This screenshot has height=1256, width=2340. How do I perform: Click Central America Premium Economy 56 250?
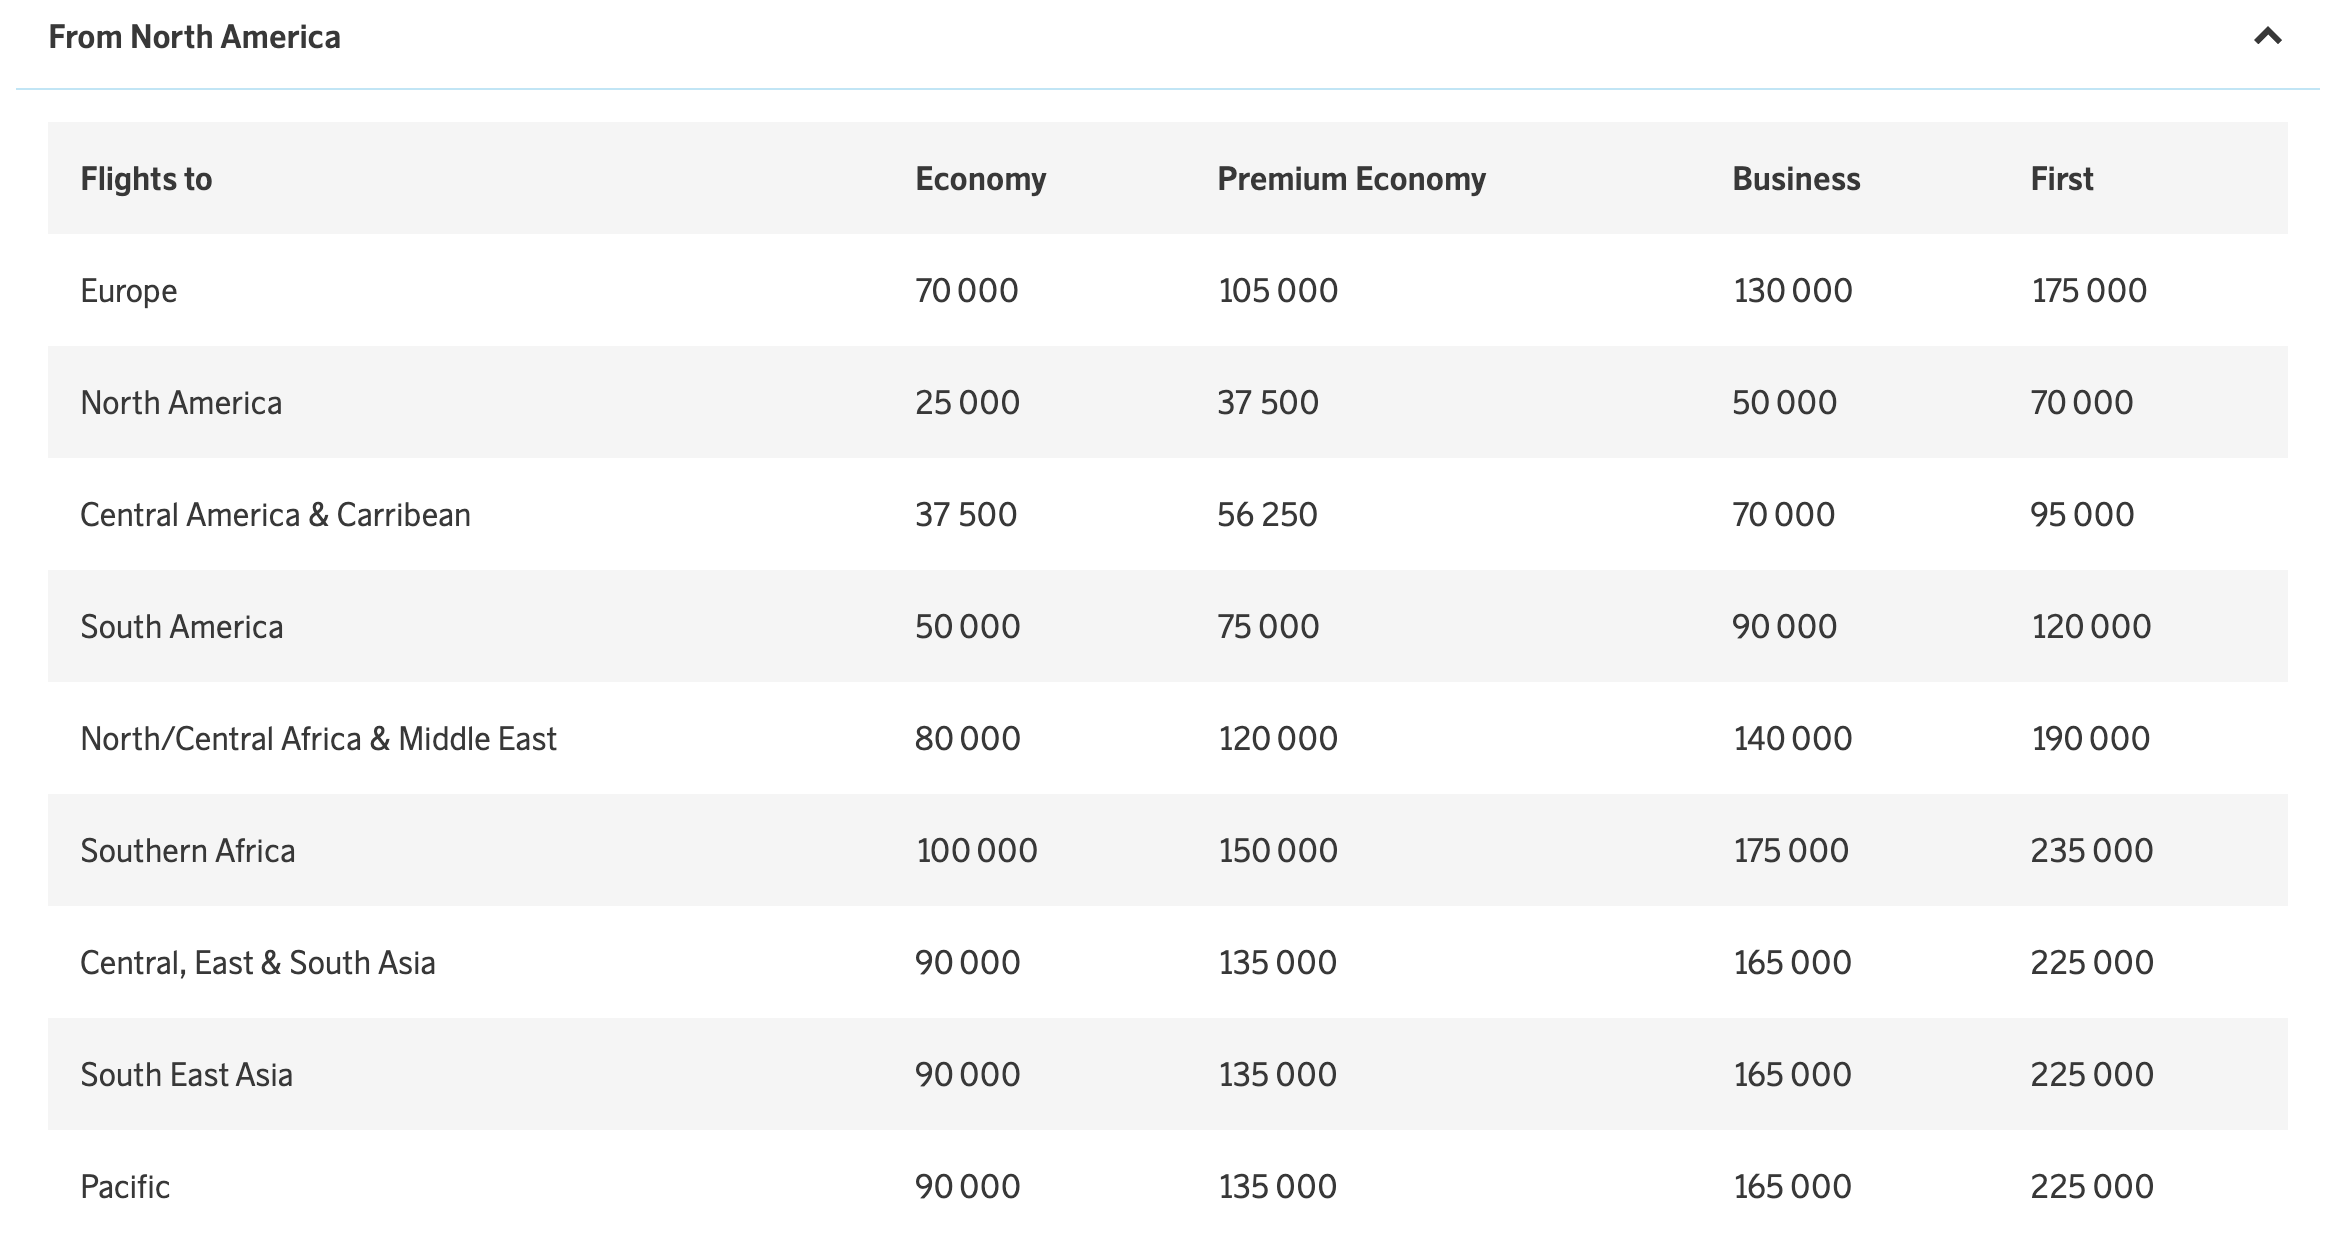click(1267, 515)
